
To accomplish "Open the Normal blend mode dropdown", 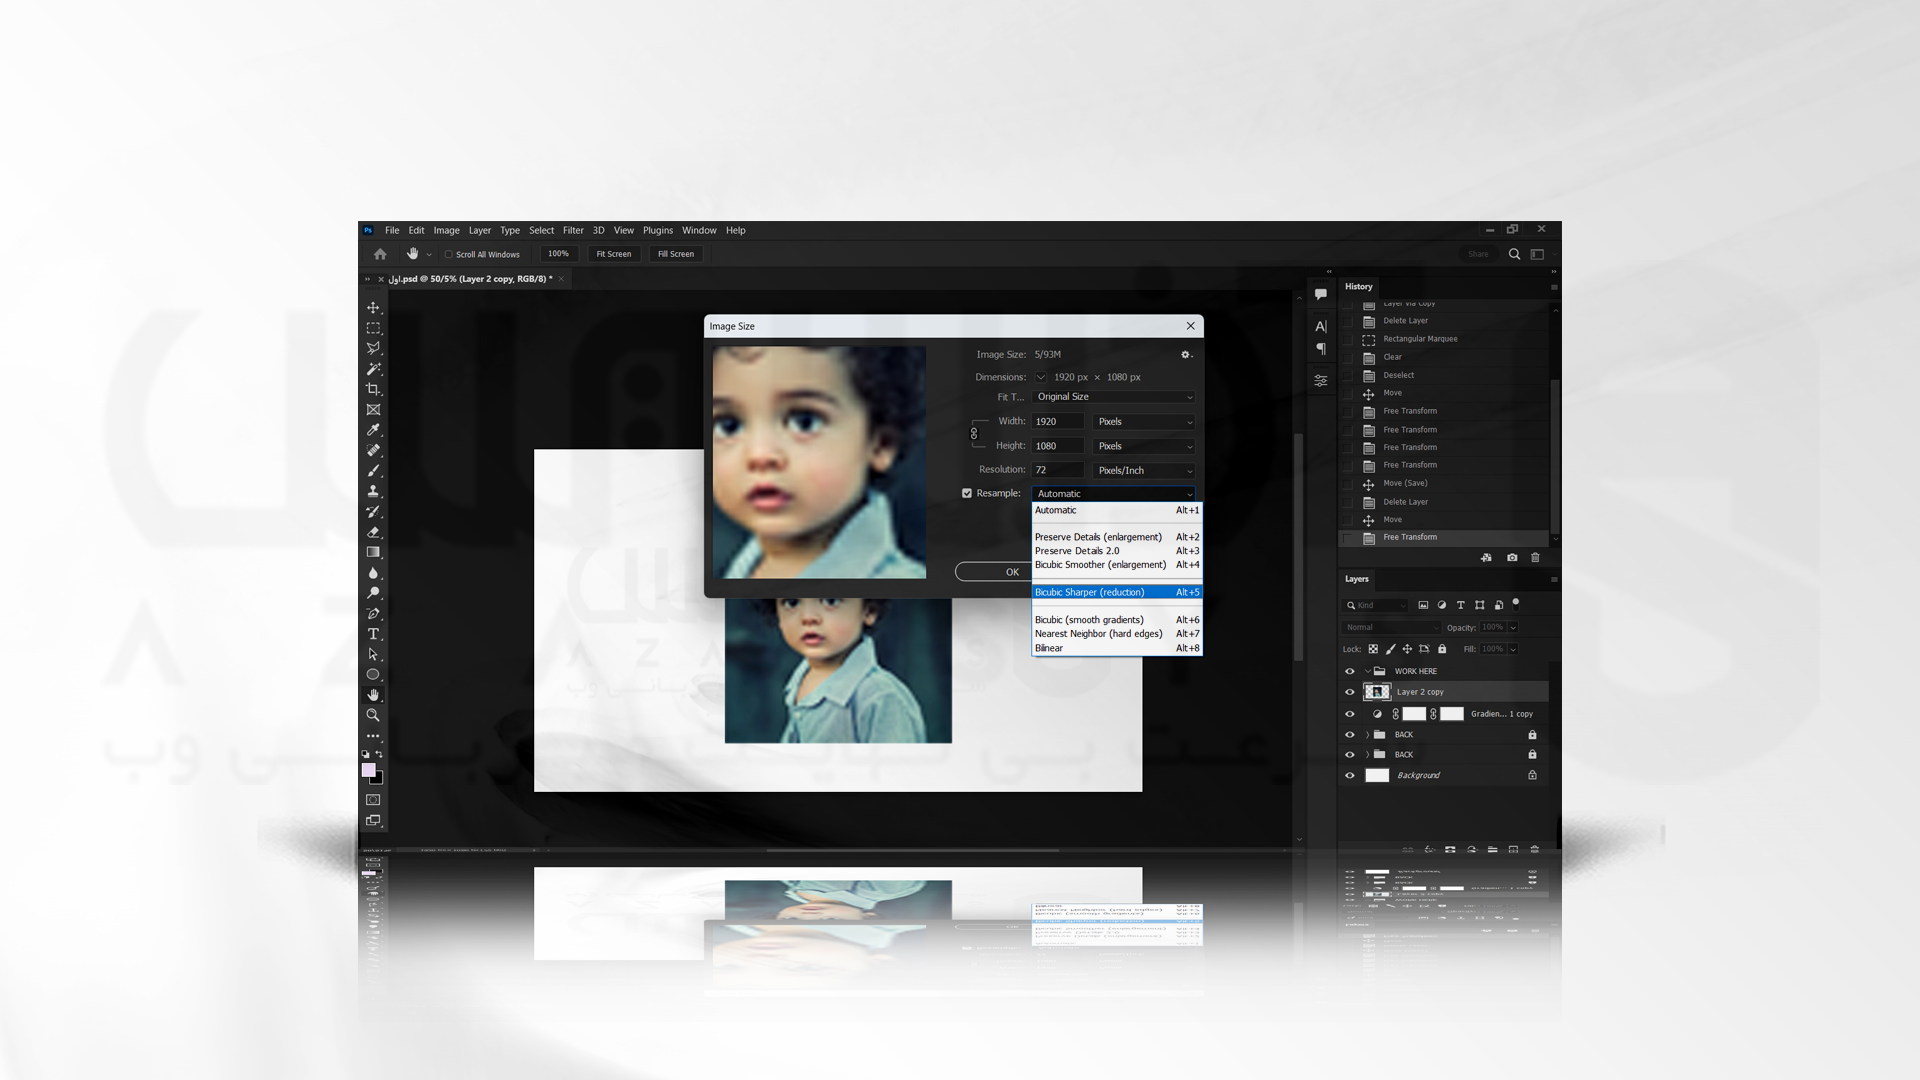I will click(1391, 627).
